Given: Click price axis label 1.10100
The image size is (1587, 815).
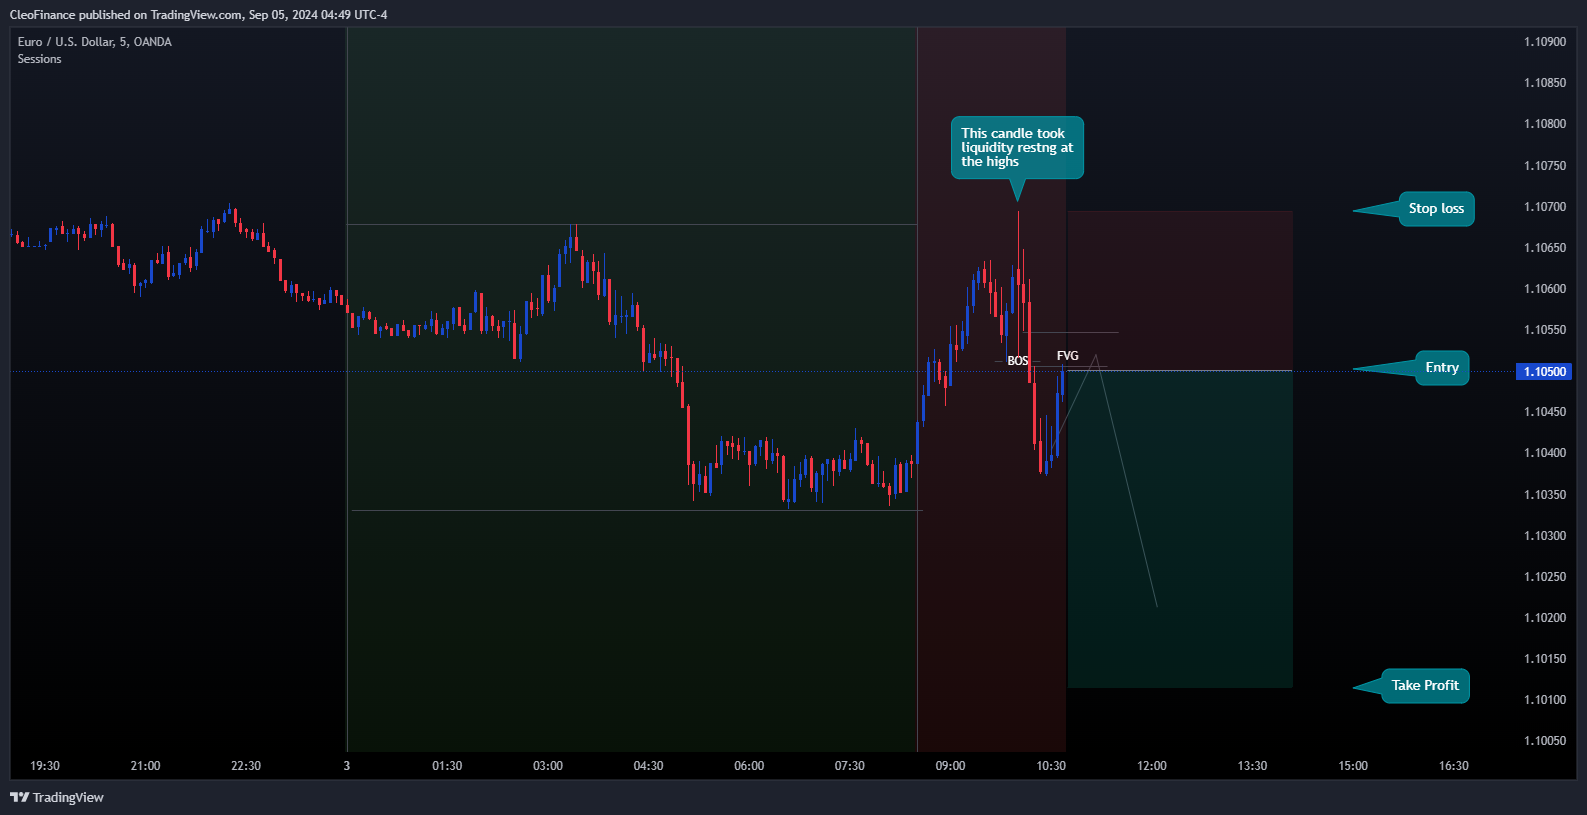Looking at the screenshot, I should 1545,700.
